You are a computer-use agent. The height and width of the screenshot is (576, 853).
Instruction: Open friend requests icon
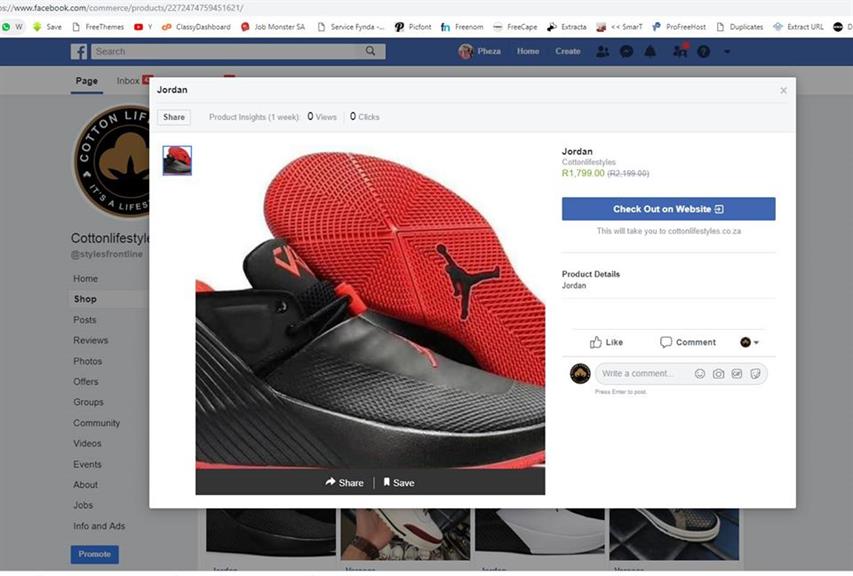coord(602,51)
